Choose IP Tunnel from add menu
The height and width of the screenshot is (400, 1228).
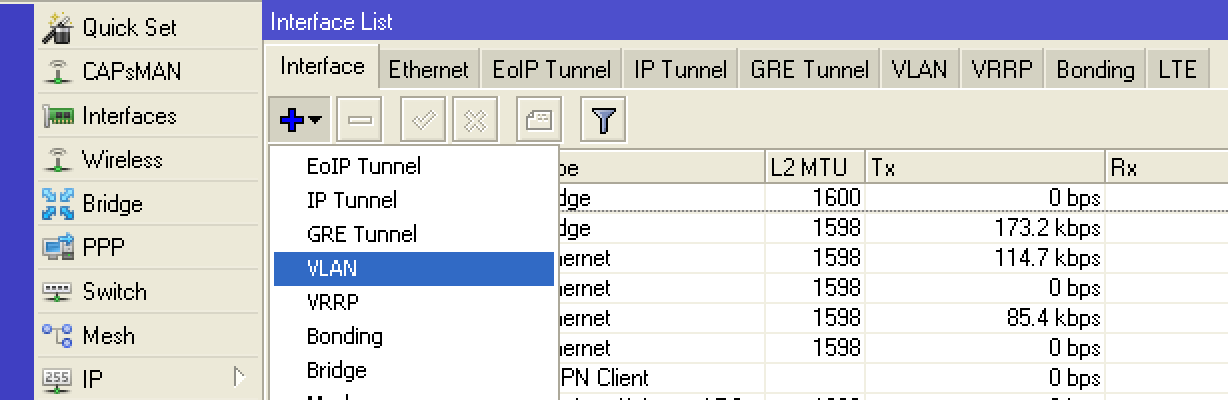414,200
